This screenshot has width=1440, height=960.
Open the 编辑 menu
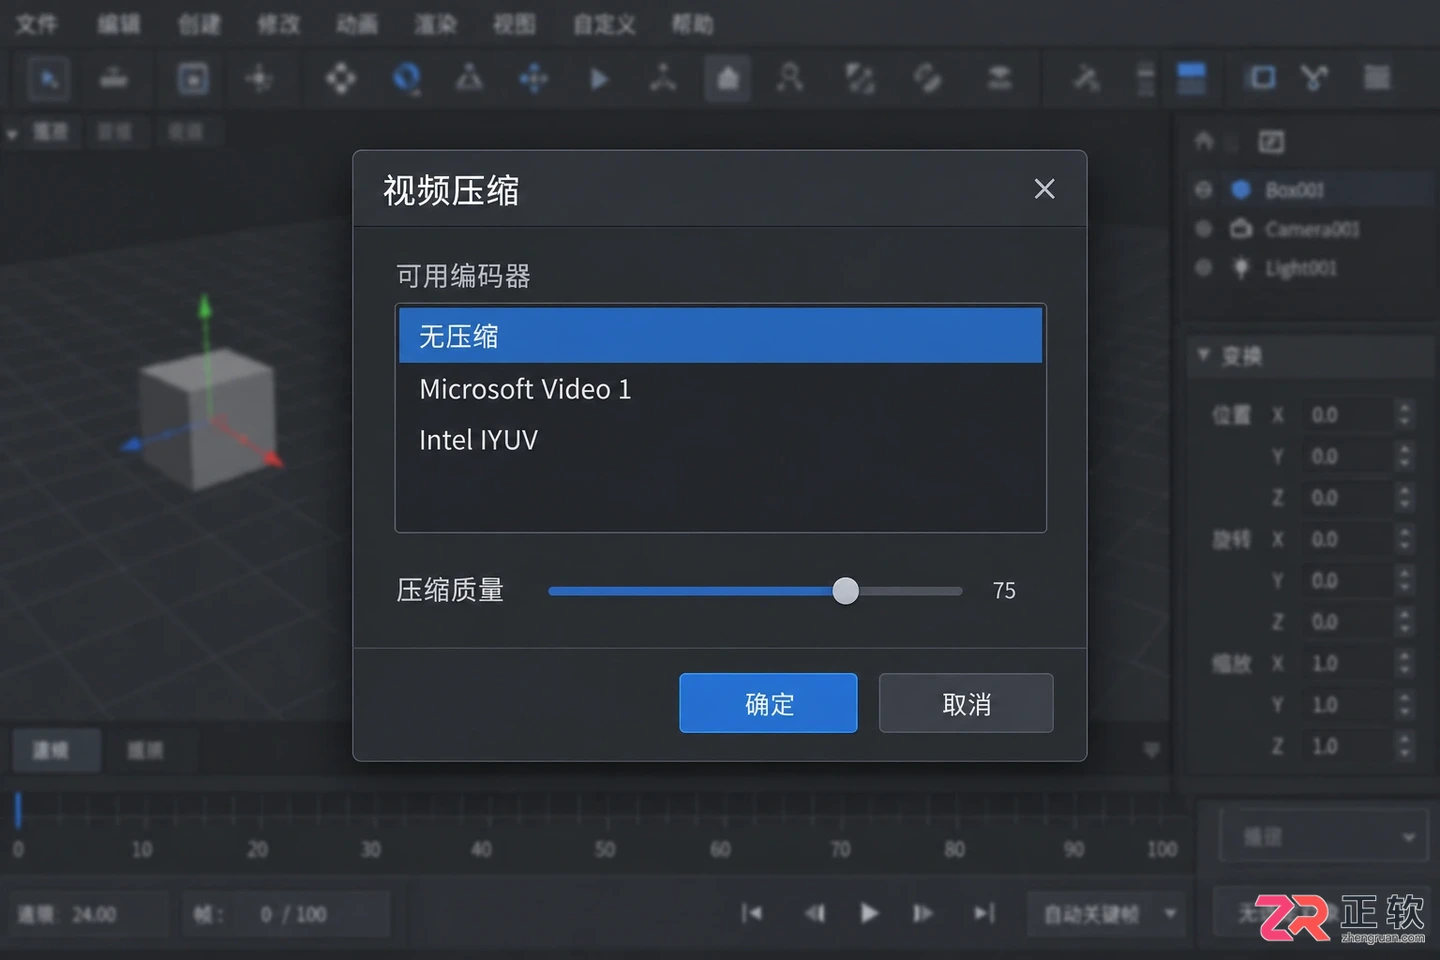tap(118, 24)
